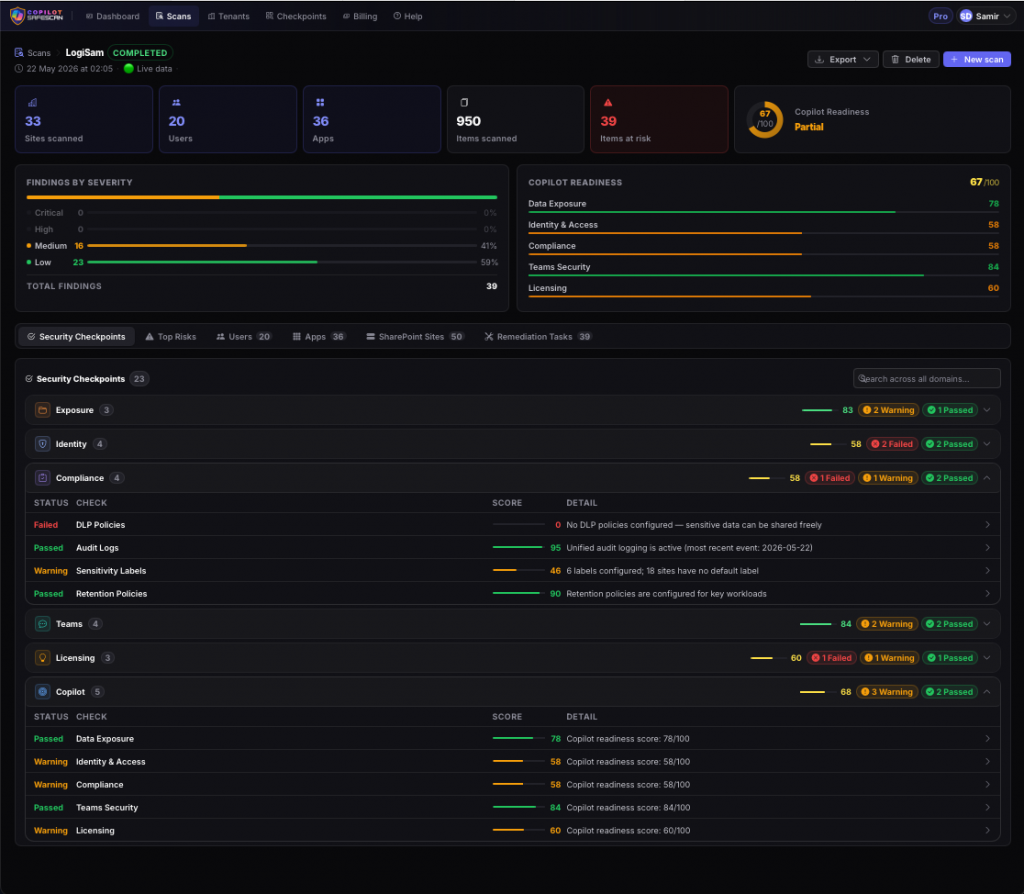Click the Scans breadcrumb icon
The image size is (1024, 894).
click(19, 52)
